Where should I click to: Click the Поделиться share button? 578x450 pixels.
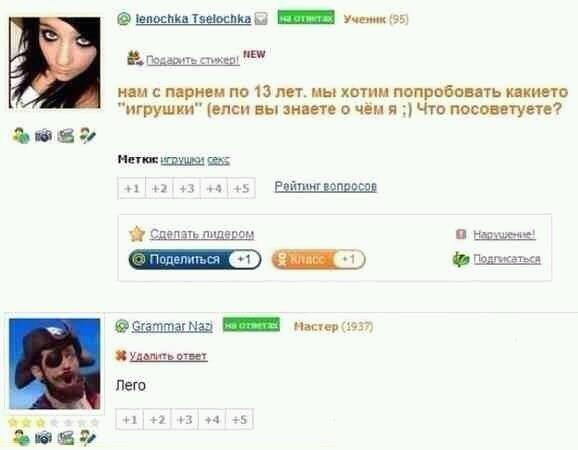pos(195,259)
